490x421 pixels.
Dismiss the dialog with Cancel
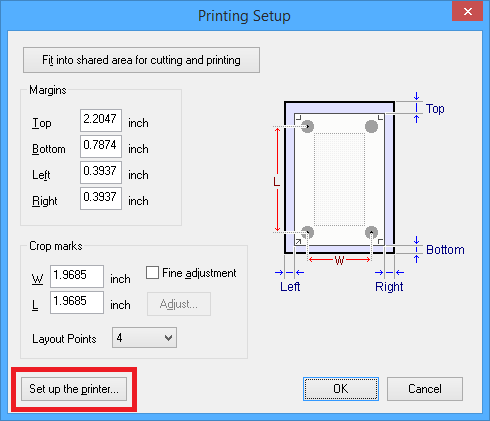(425, 389)
